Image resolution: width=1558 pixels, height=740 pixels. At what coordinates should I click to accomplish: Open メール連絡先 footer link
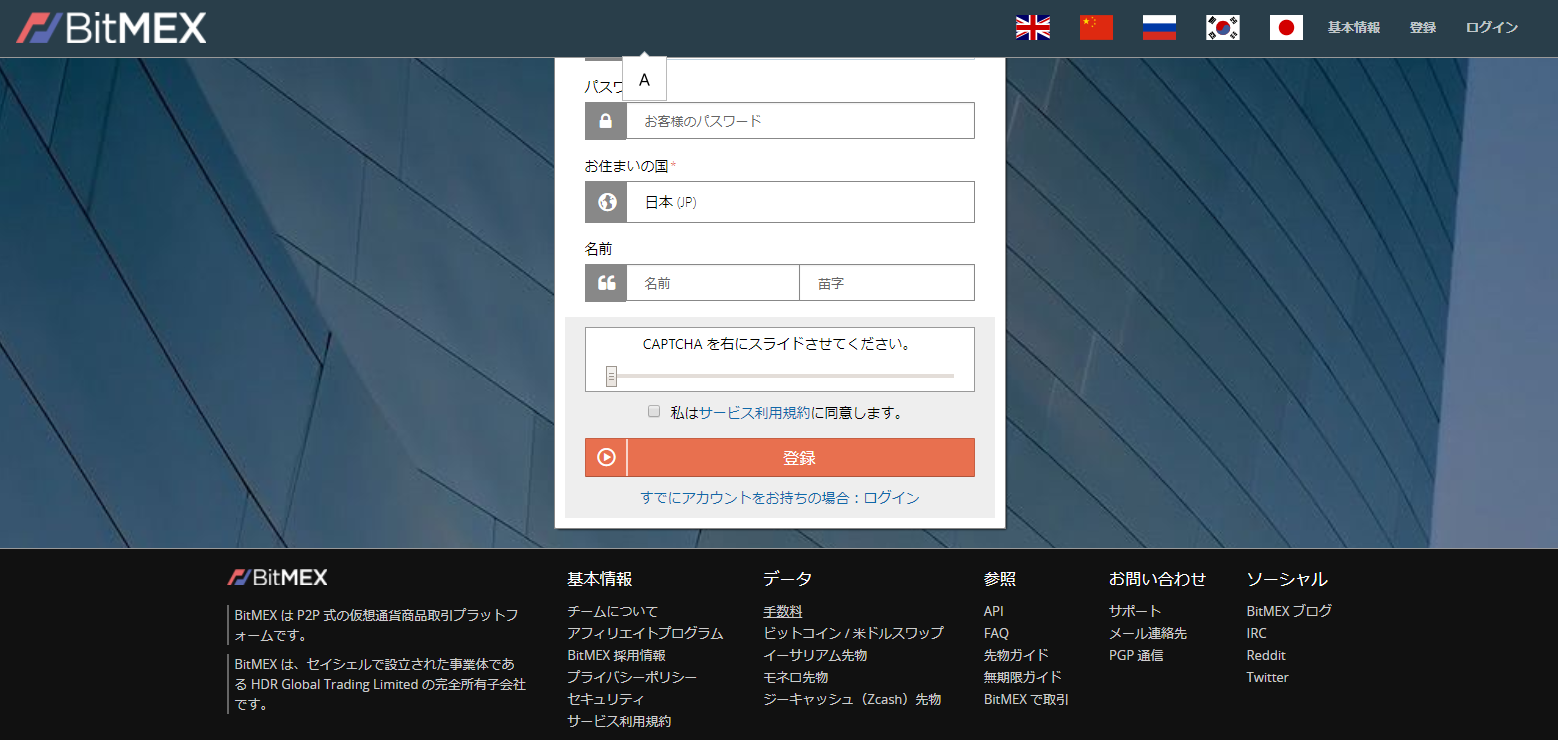[1148, 633]
